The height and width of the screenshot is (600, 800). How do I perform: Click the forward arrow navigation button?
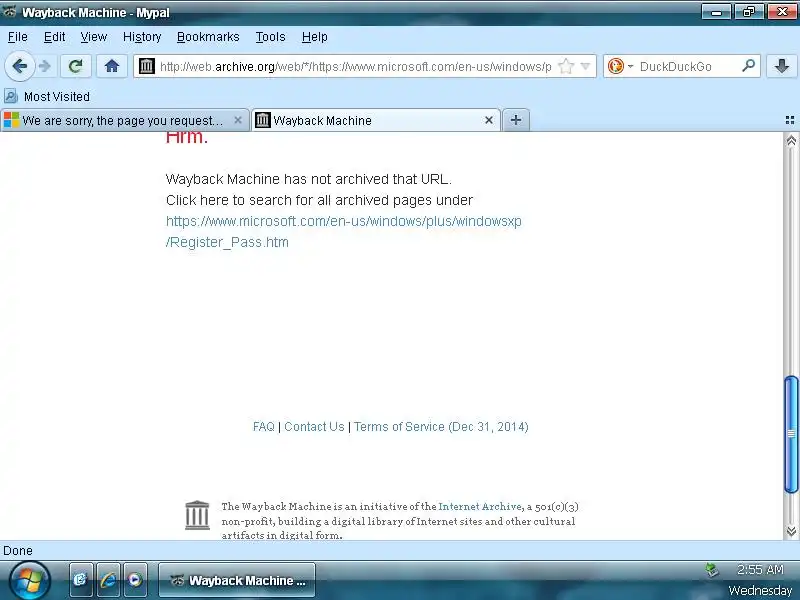point(45,66)
